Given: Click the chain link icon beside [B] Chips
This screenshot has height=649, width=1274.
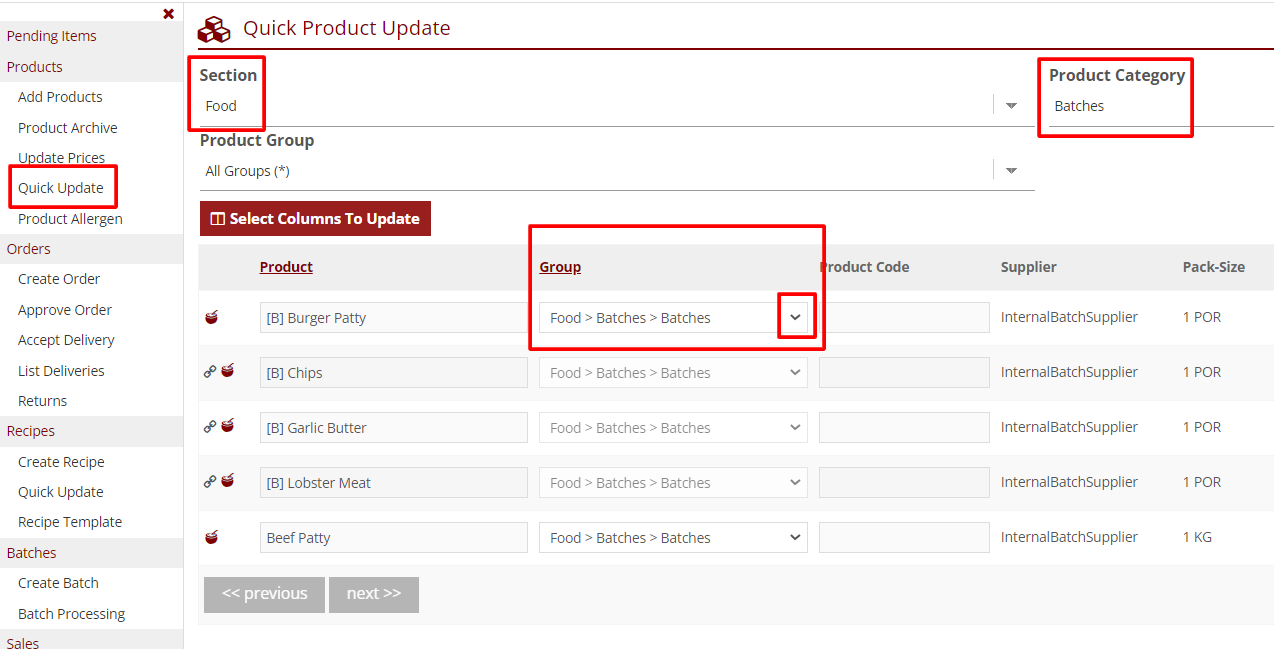Looking at the screenshot, I should (209, 372).
